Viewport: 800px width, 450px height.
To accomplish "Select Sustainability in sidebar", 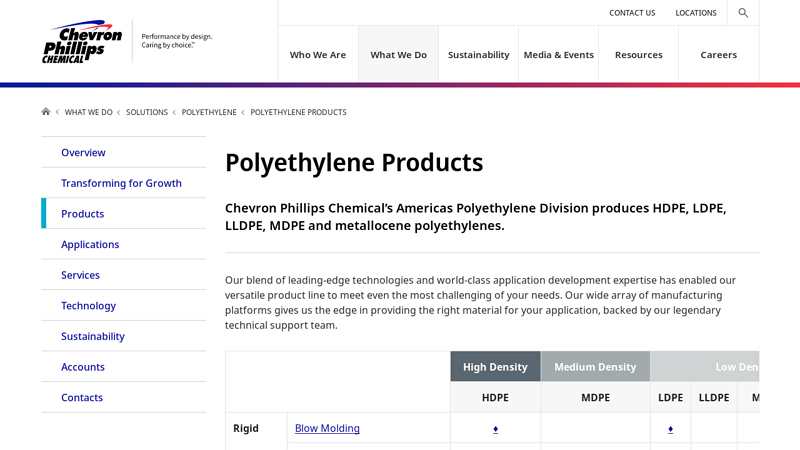I will click(x=123, y=336).
